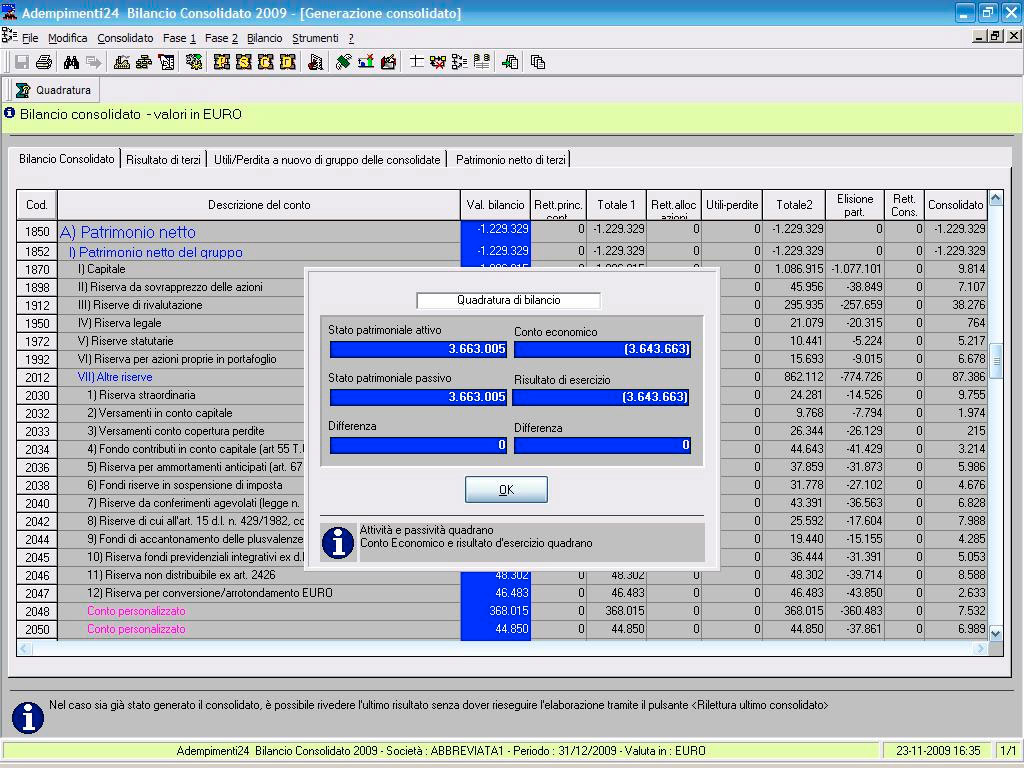Click the puzzle piece icon lettered P

pos(221,62)
